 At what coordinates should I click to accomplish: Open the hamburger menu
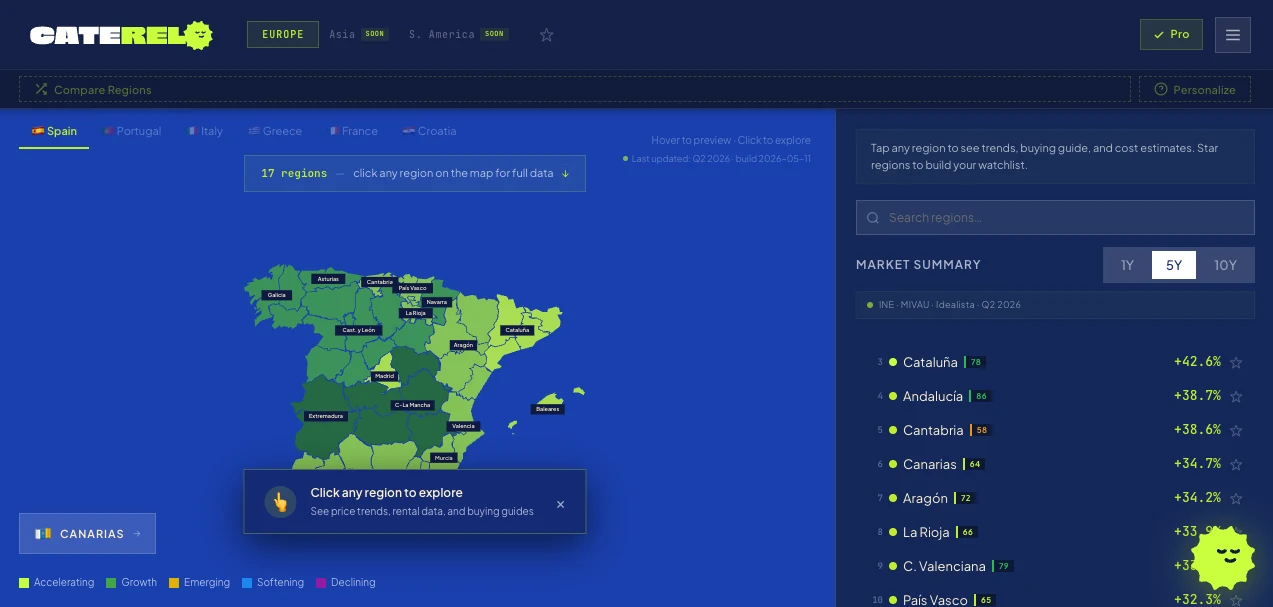click(x=1233, y=35)
